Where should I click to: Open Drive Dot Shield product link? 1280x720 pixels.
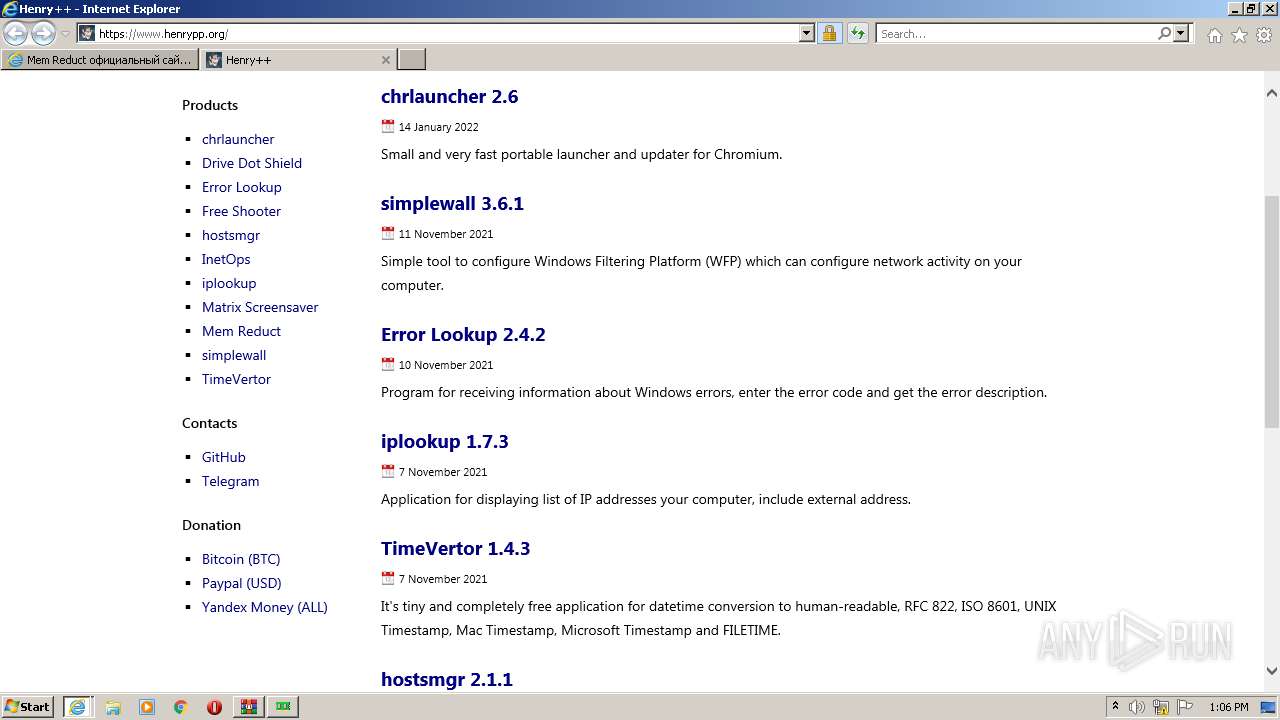pos(252,163)
